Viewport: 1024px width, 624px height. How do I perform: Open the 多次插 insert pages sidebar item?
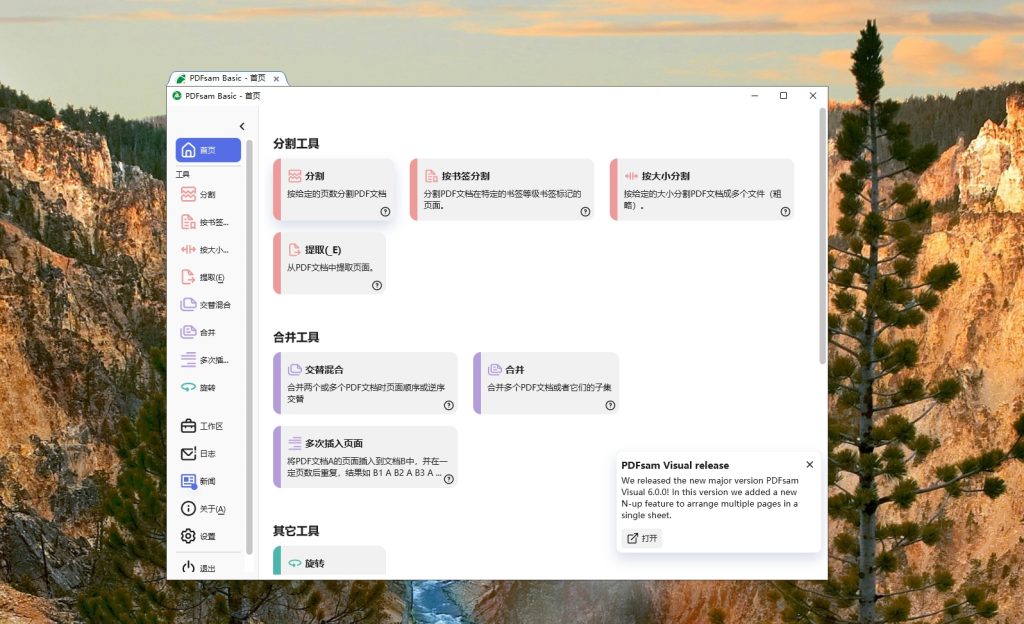click(208, 360)
